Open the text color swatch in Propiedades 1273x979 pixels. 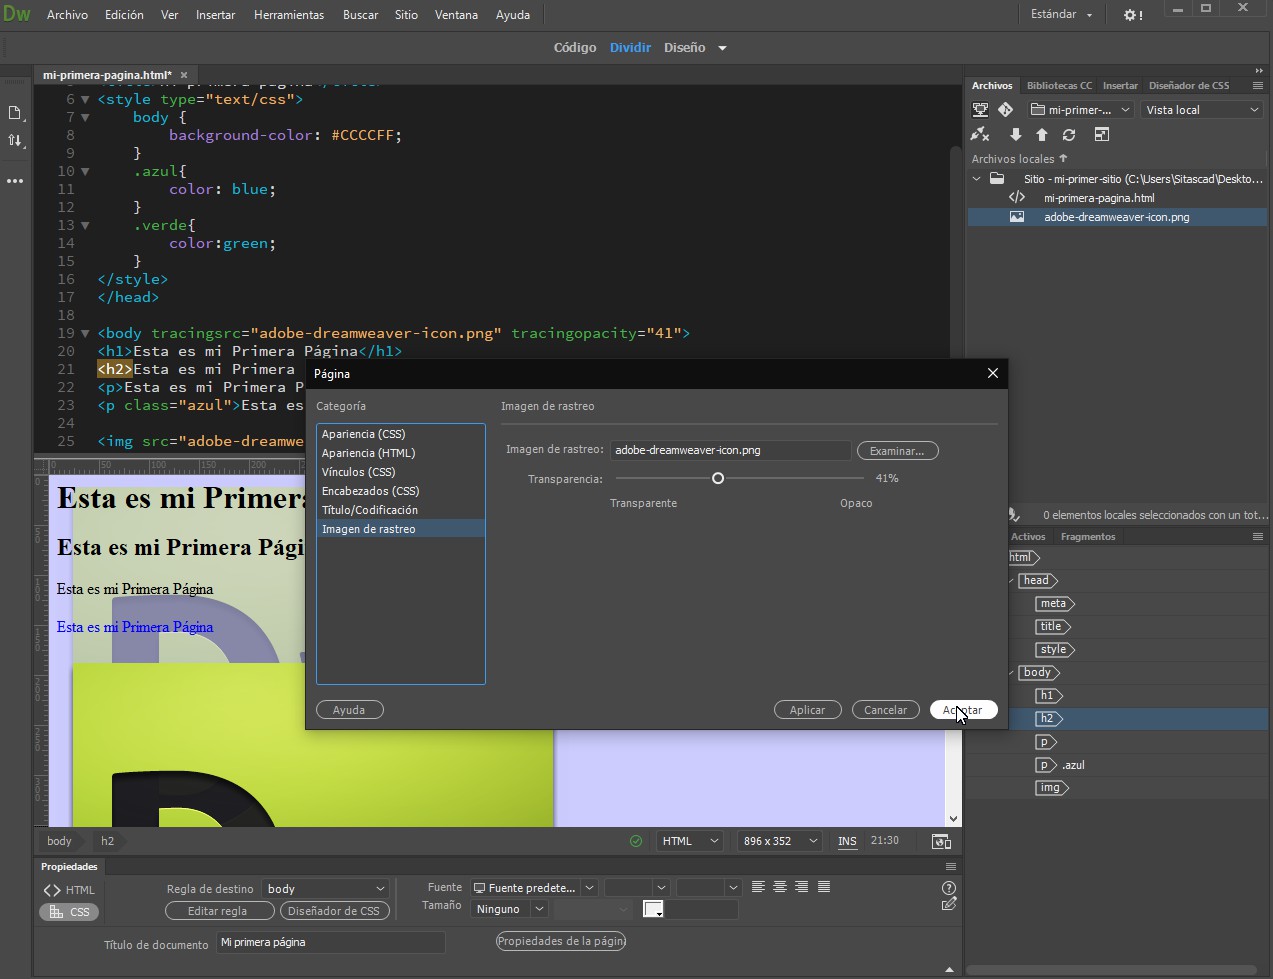pos(653,909)
